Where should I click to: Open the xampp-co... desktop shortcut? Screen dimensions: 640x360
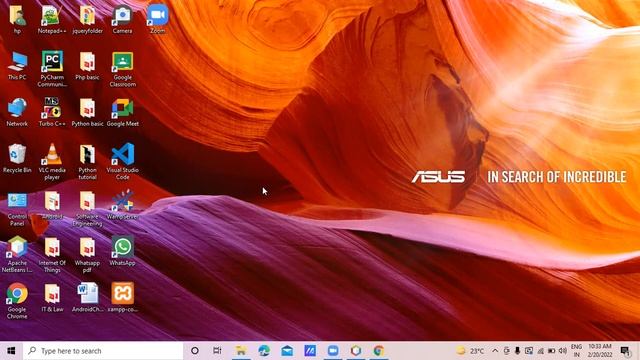click(x=122, y=298)
